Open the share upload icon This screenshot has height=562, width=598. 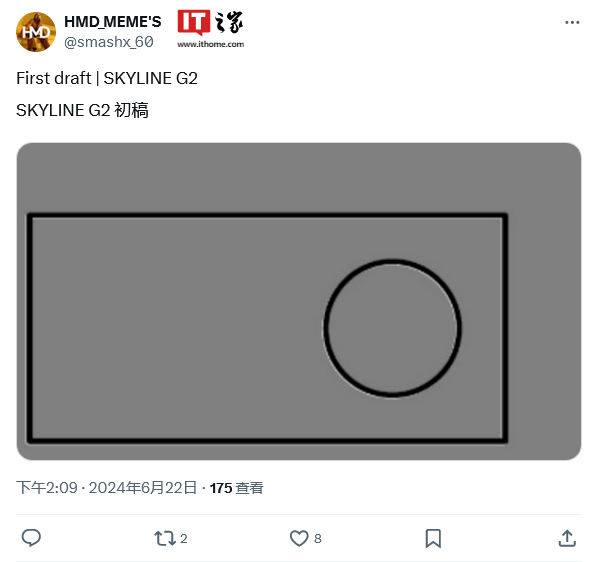(567, 538)
